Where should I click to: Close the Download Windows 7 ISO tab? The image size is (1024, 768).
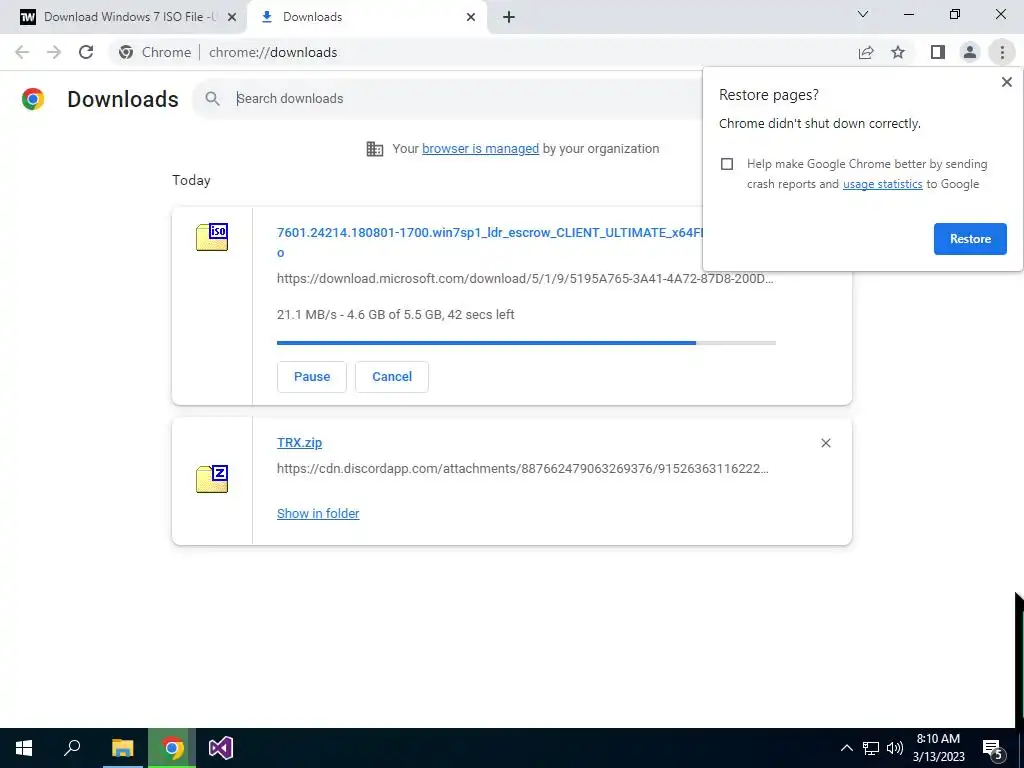pyautogui.click(x=231, y=17)
